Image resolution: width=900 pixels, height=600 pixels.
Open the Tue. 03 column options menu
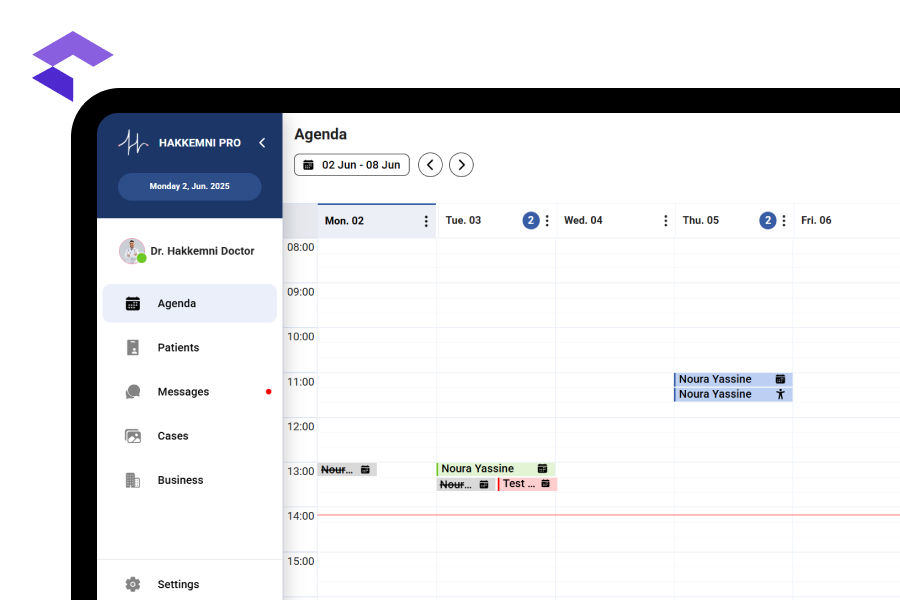pos(547,220)
